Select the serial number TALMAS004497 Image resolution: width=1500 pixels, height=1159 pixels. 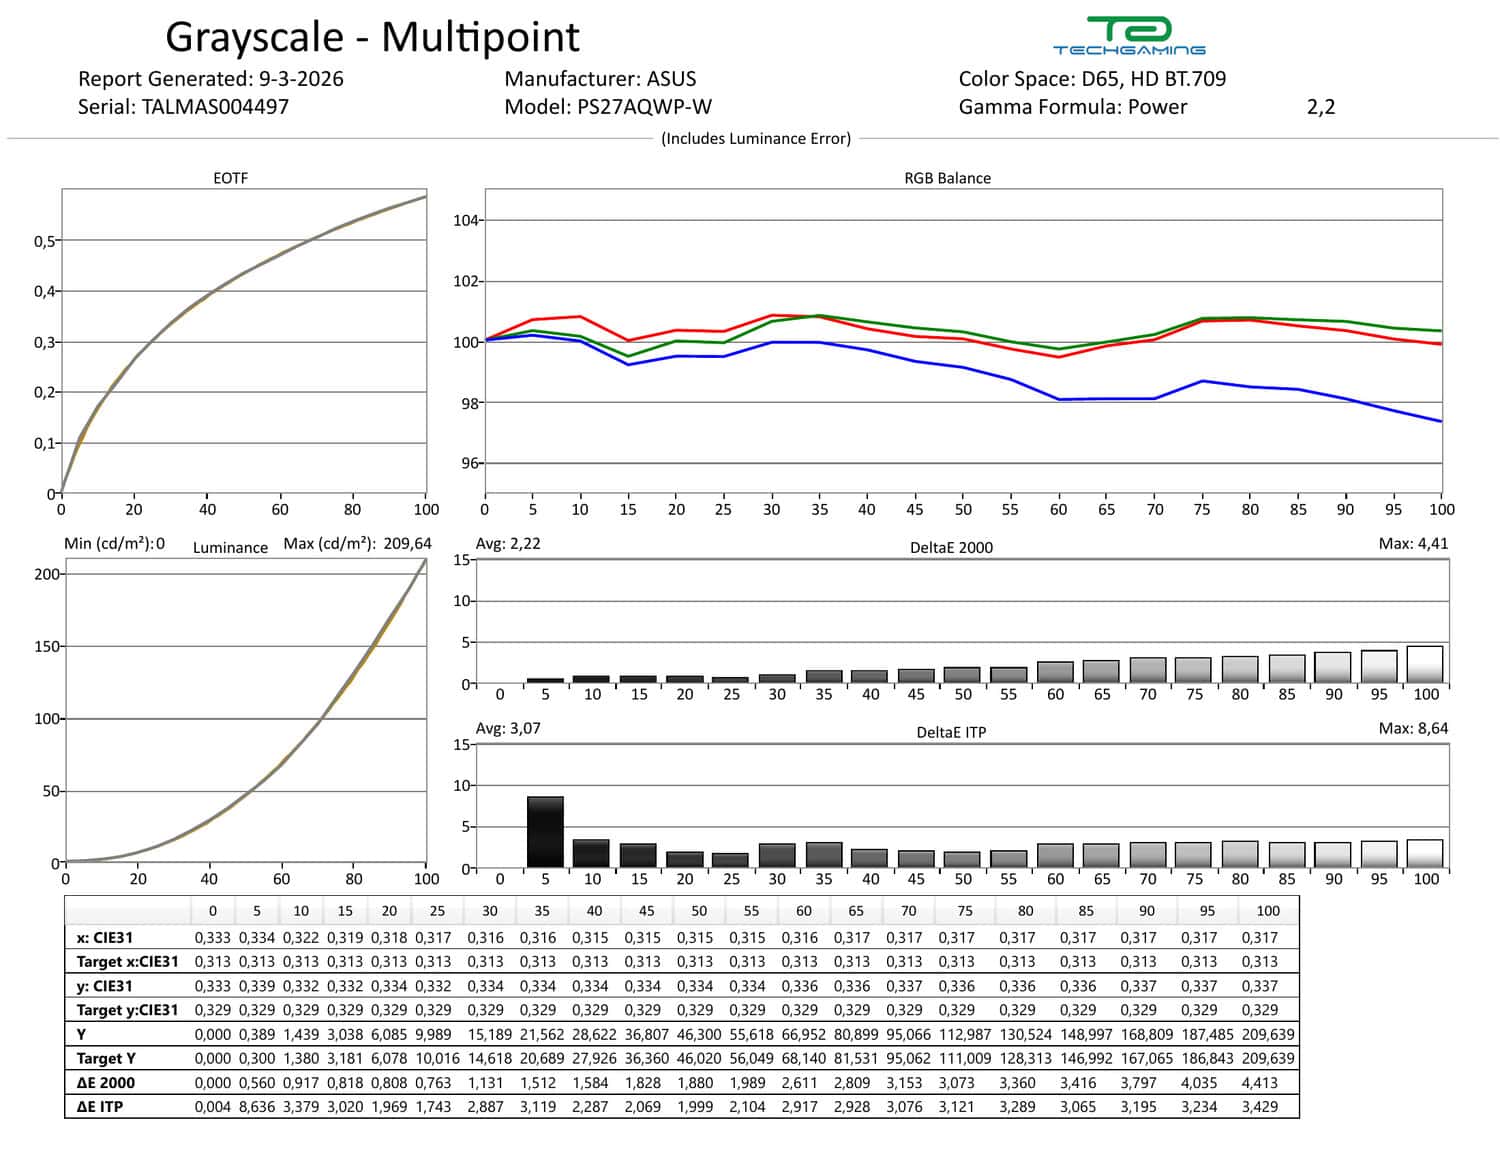[215, 107]
